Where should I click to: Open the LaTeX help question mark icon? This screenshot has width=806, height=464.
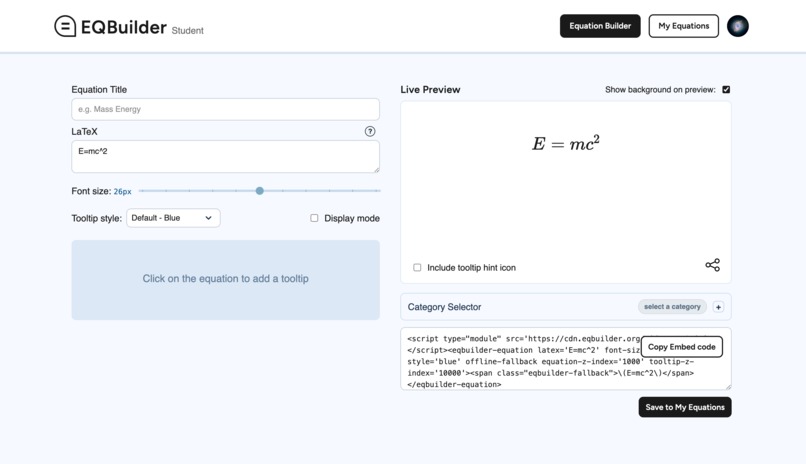pyautogui.click(x=370, y=132)
